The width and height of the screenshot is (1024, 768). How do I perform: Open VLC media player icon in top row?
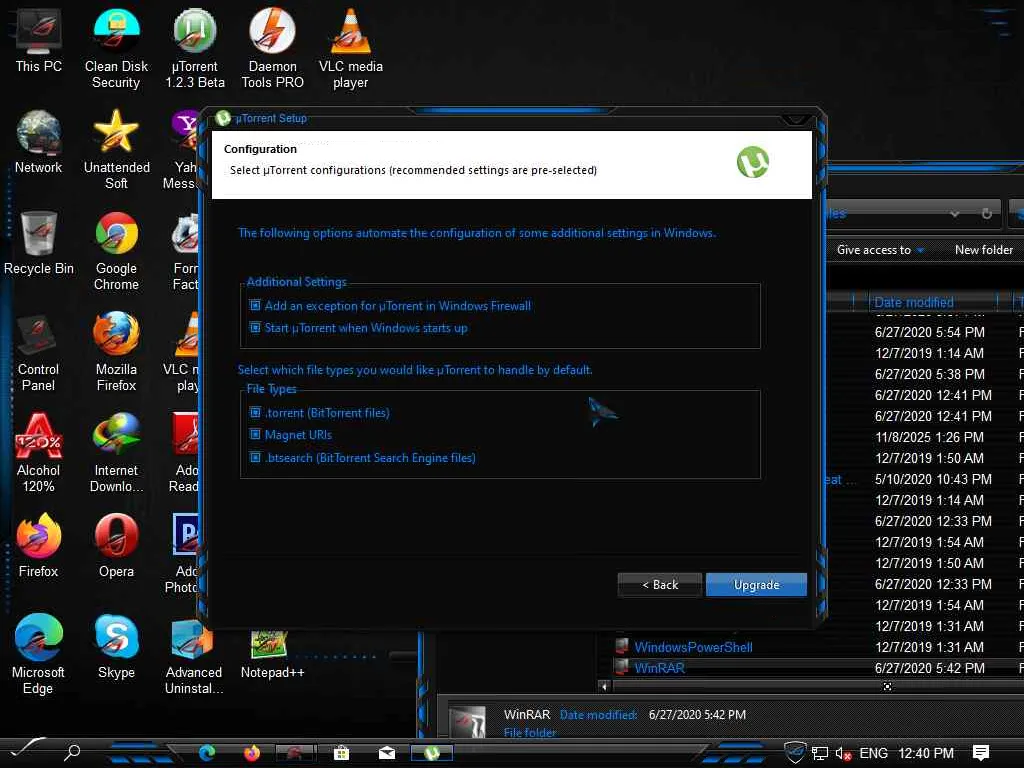click(351, 48)
